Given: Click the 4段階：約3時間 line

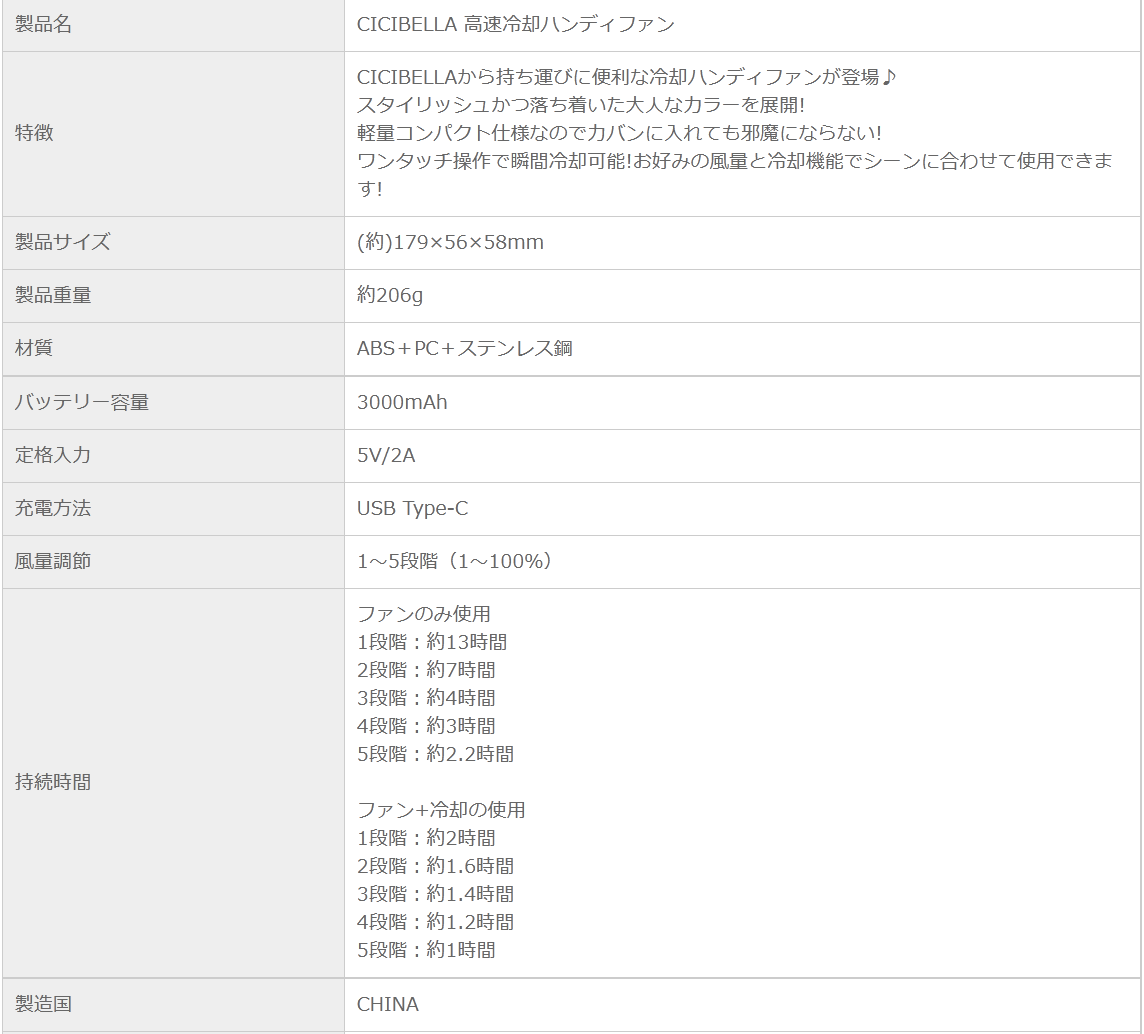Looking at the screenshot, I should pyautogui.click(x=426, y=726).
